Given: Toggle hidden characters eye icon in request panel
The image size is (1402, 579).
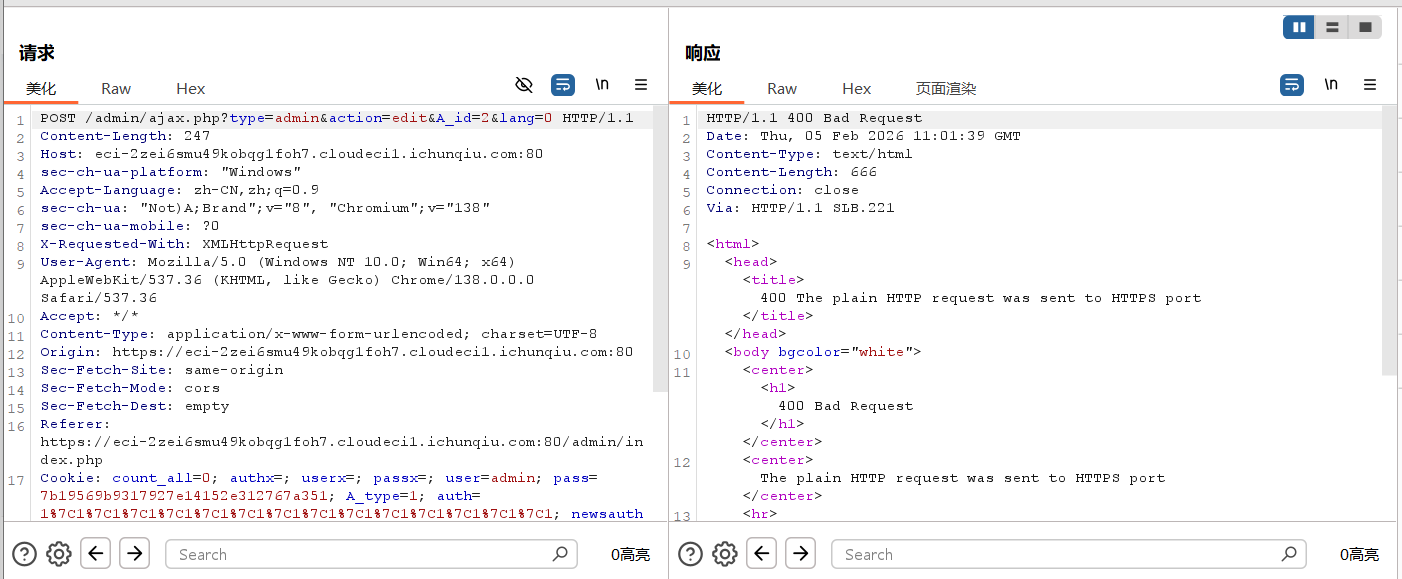Looking at the screenshot, I should [x=523, y=85].
